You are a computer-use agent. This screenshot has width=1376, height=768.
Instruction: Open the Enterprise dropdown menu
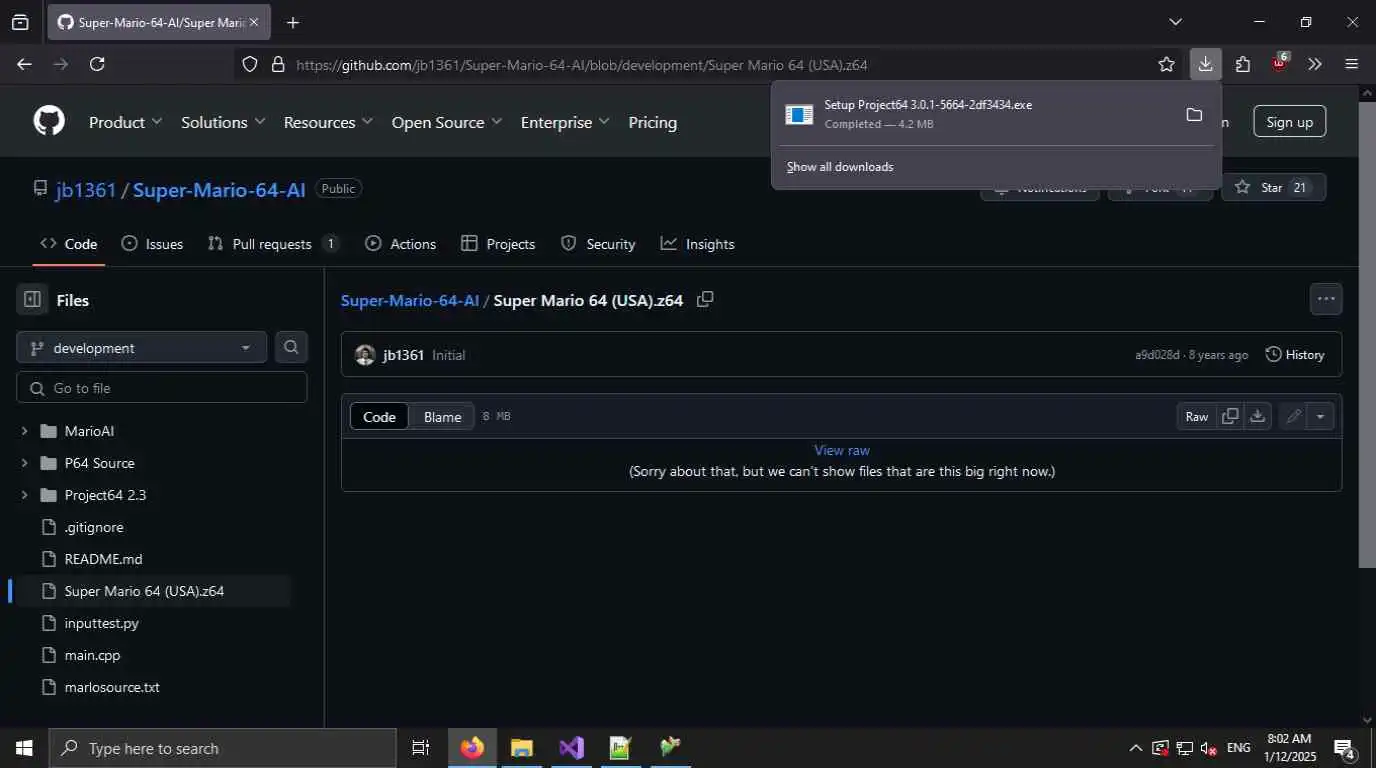point(565,122)
